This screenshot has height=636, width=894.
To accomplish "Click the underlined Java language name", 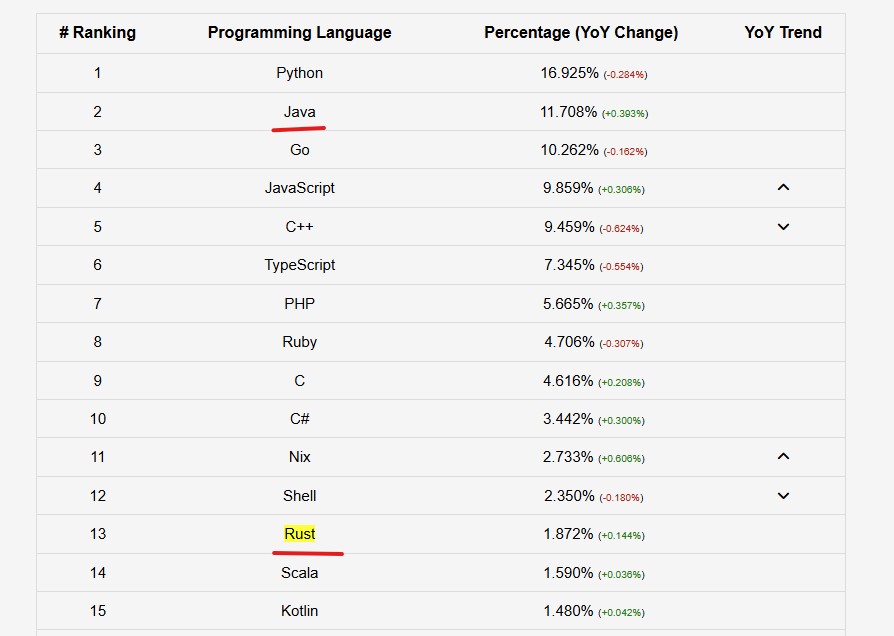I will click(299, 112).
